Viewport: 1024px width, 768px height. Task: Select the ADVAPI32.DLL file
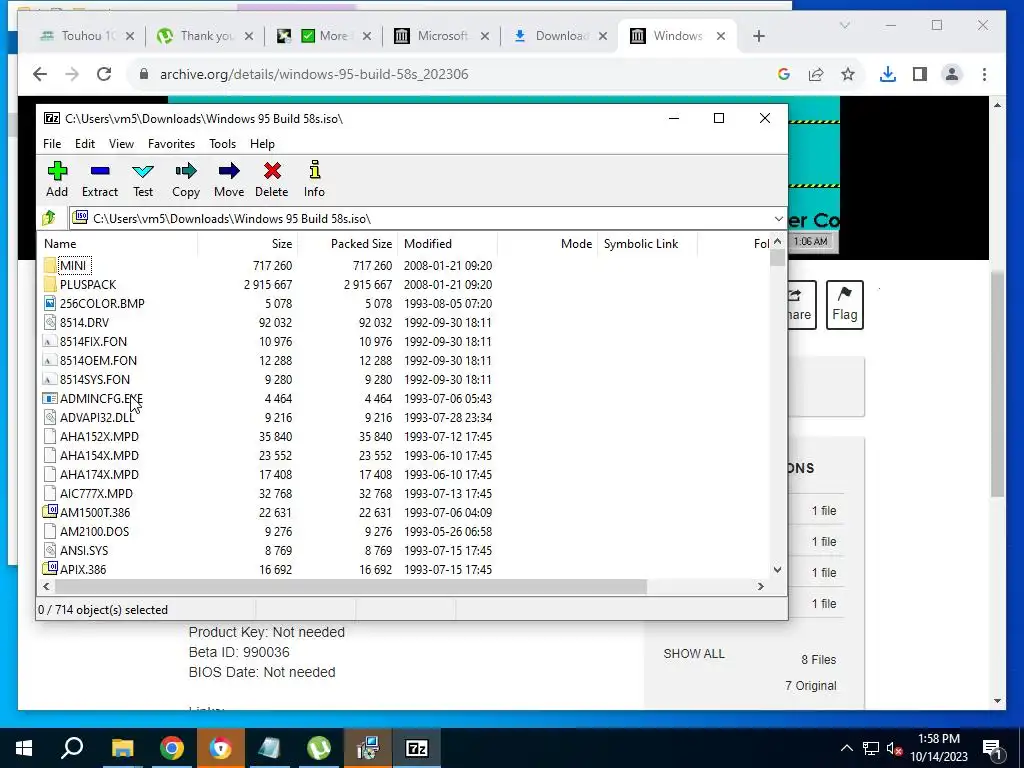[x=98, y=417]
